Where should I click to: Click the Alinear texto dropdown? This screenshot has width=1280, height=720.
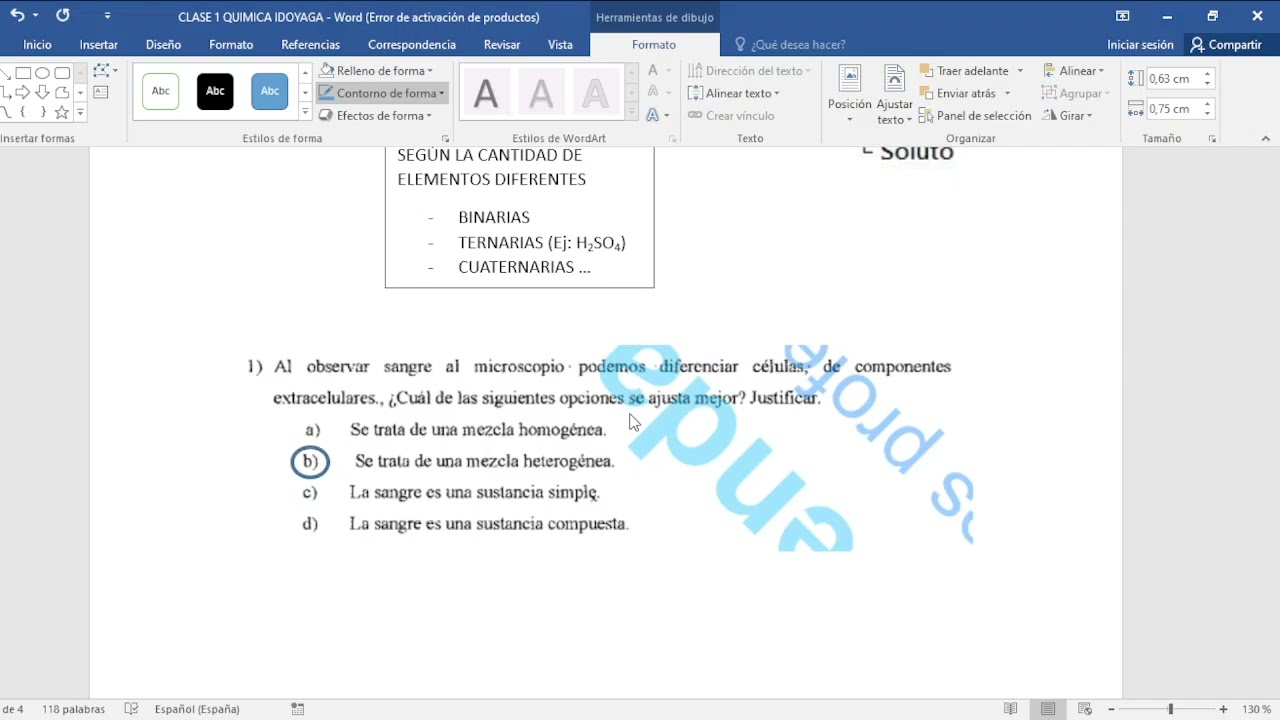click(734, 93)
